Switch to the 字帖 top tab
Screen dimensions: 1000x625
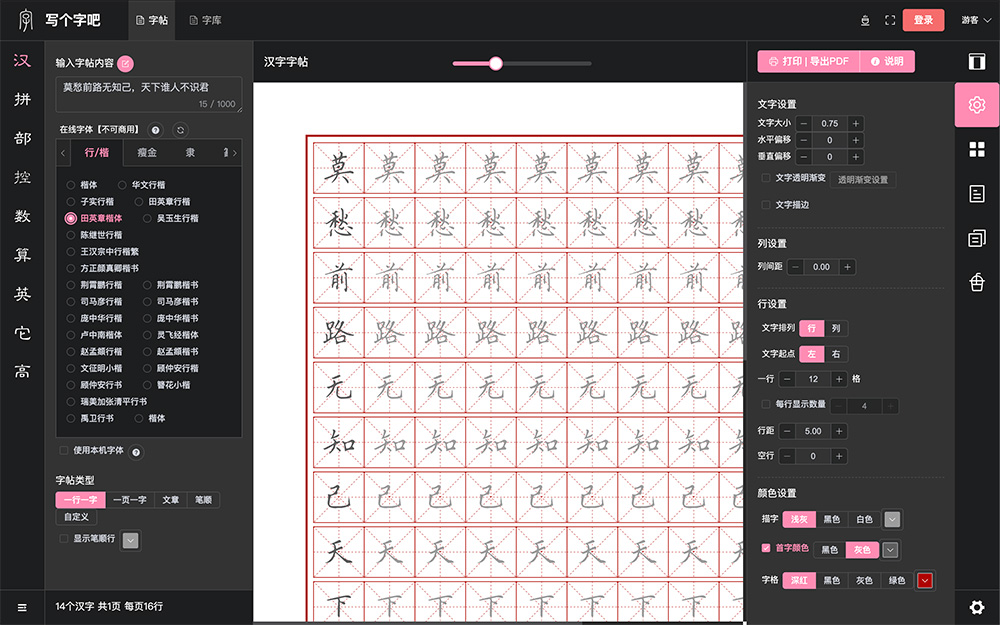point(152,20)
